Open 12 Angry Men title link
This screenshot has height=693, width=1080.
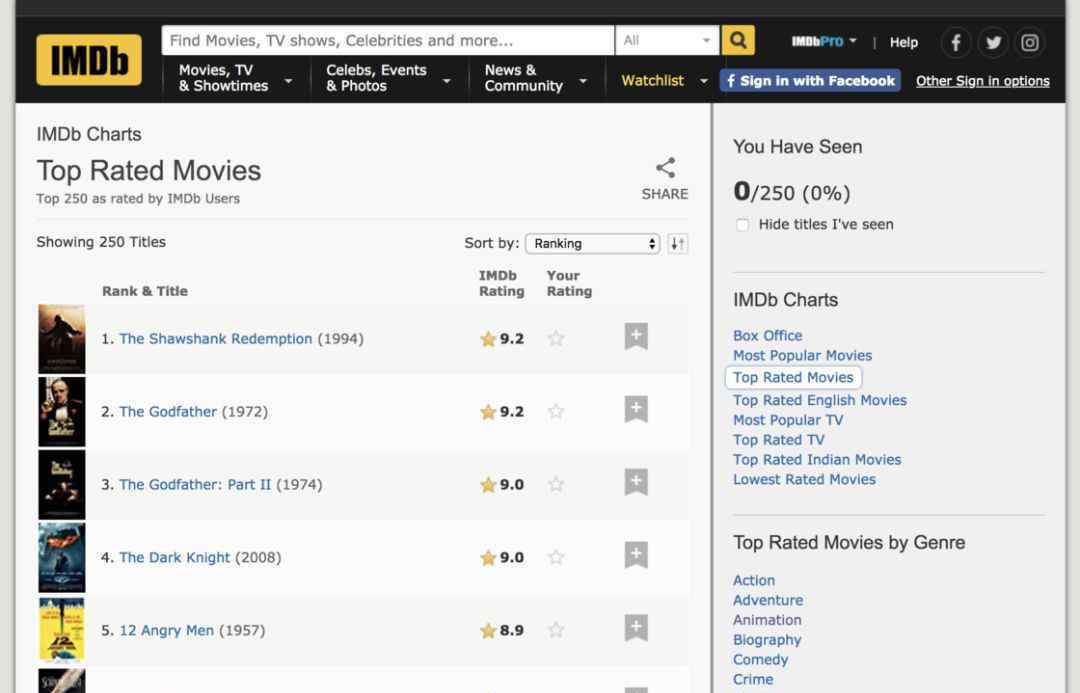coord(167,630)
